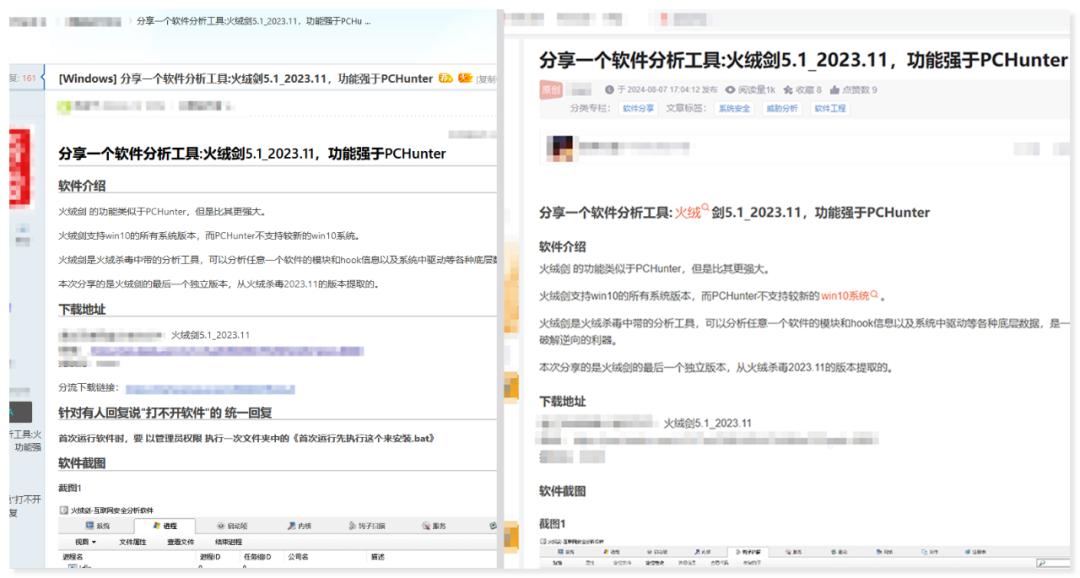Click red 火绒 keyword link in blog heading
This screenshot has width=1080, height=578.
point(687,213)
